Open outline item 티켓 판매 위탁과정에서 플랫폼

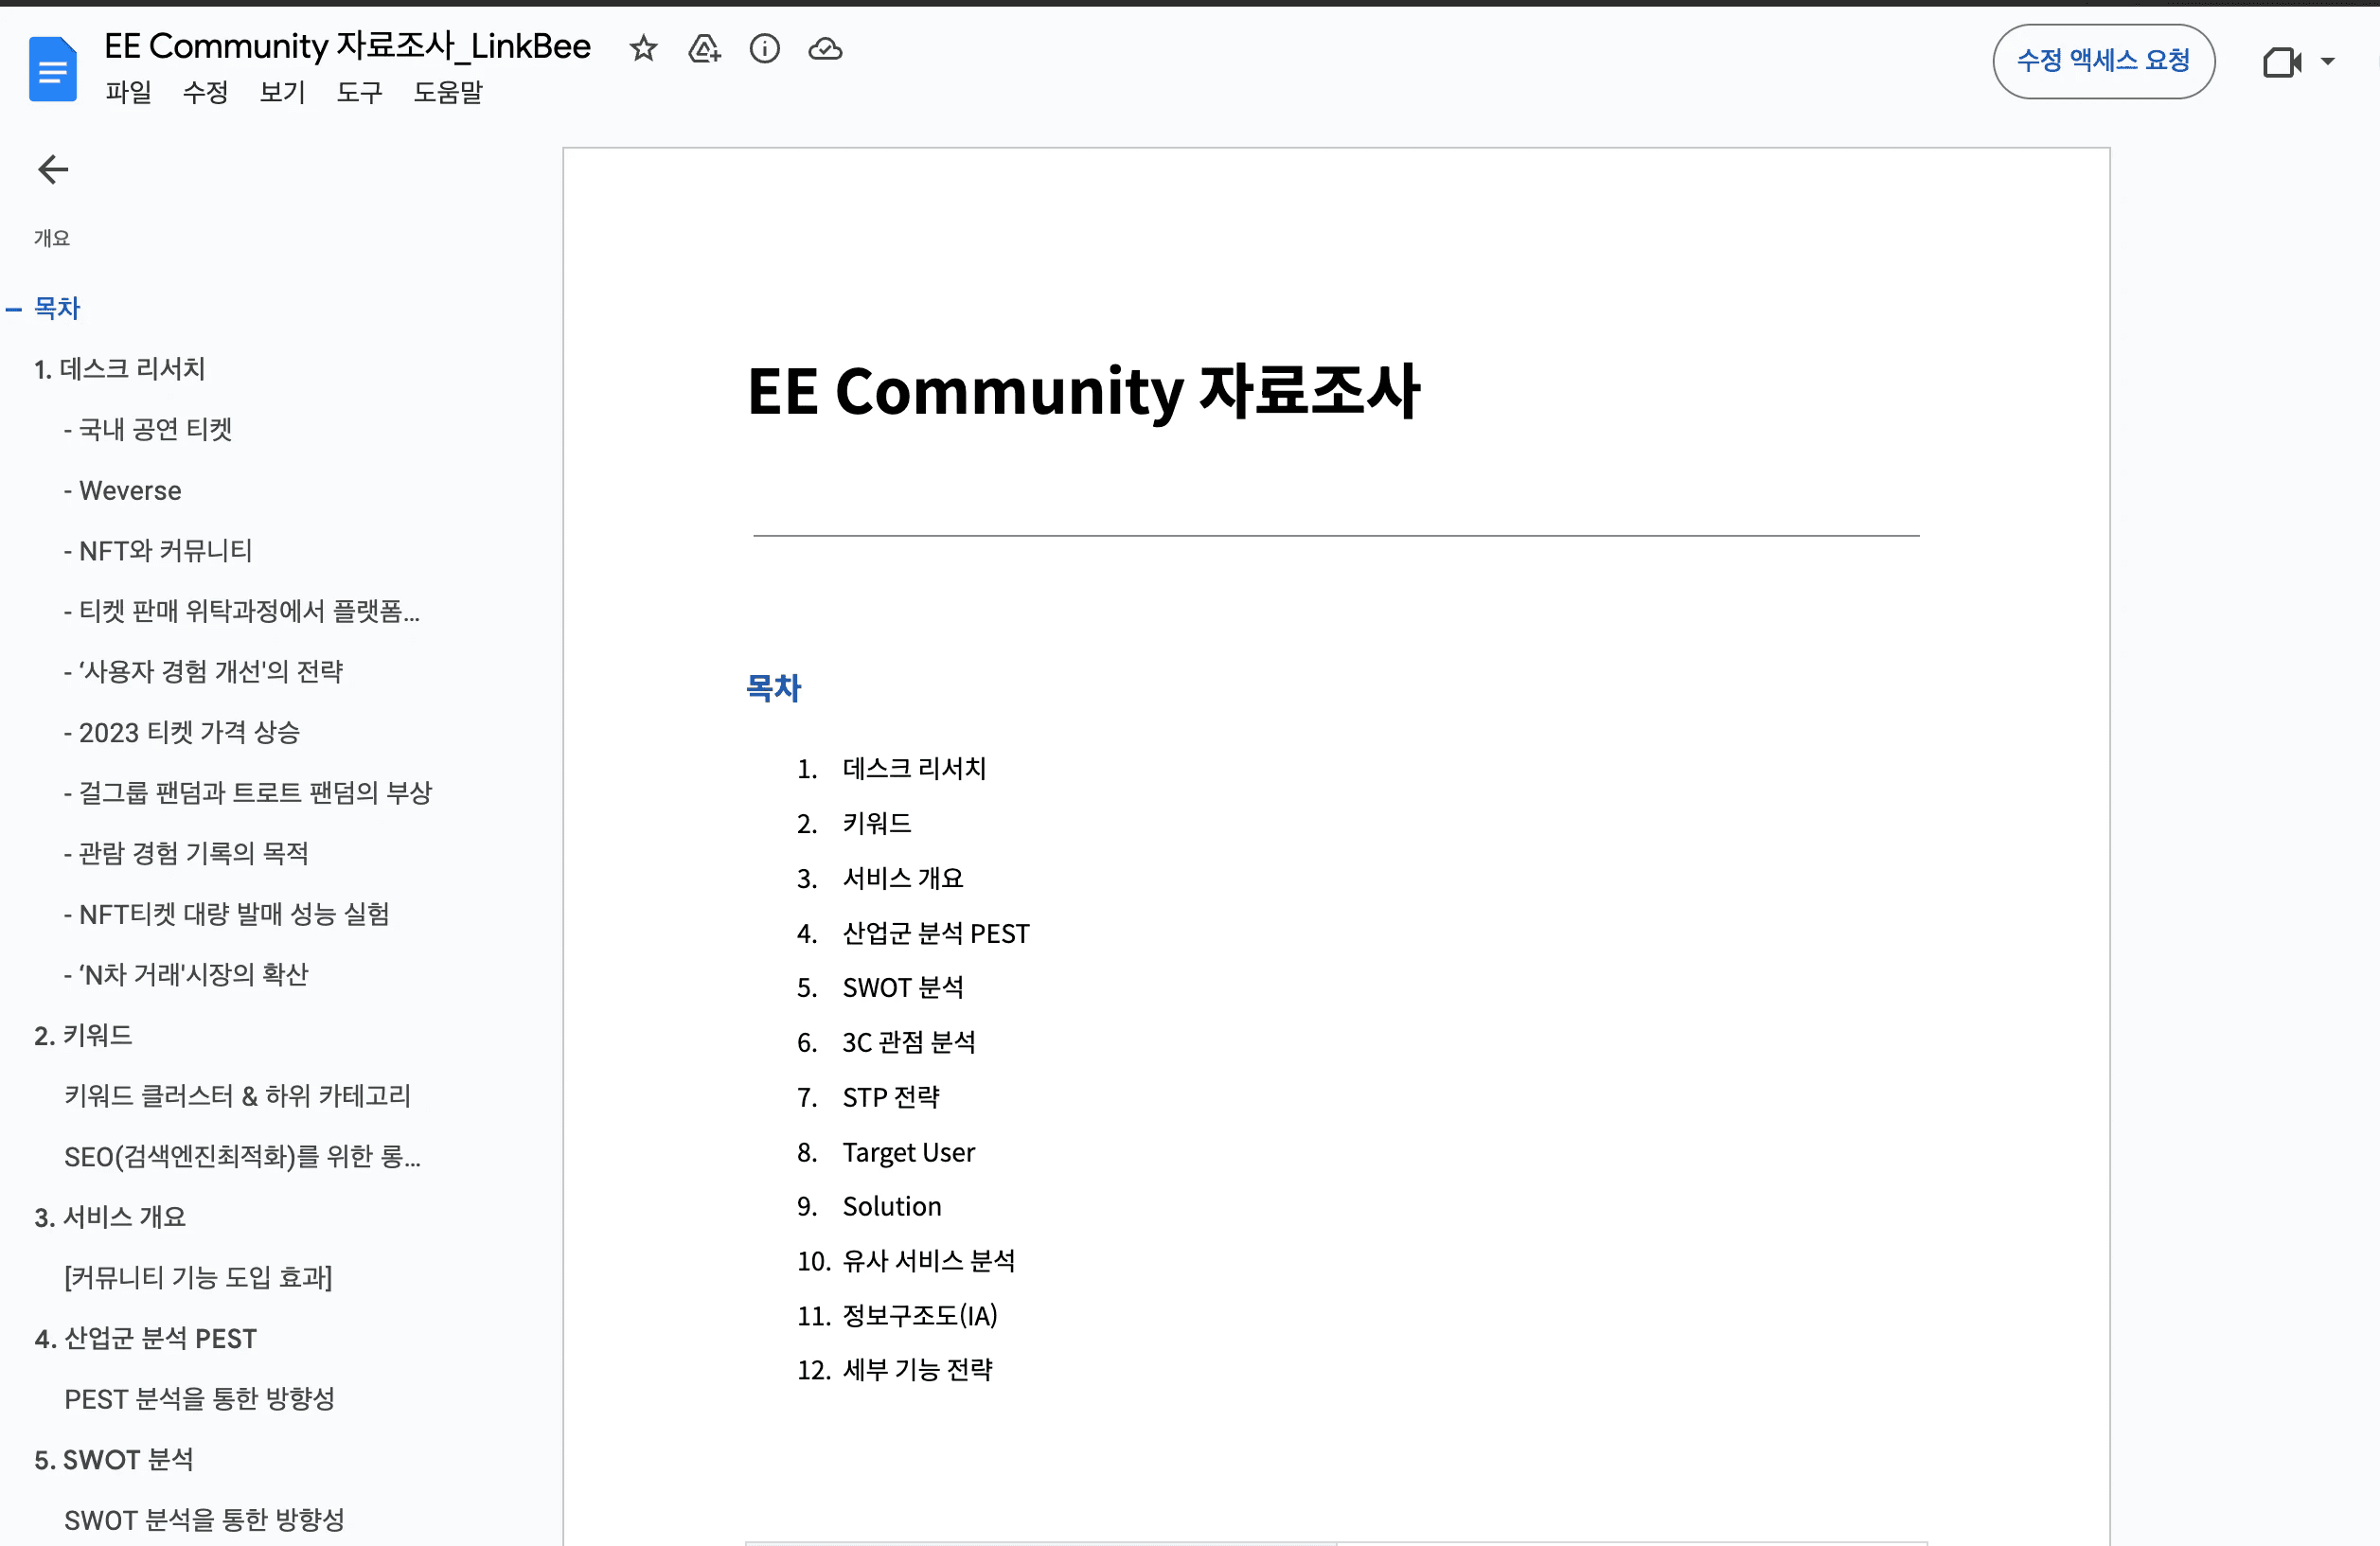coord(242,610)
